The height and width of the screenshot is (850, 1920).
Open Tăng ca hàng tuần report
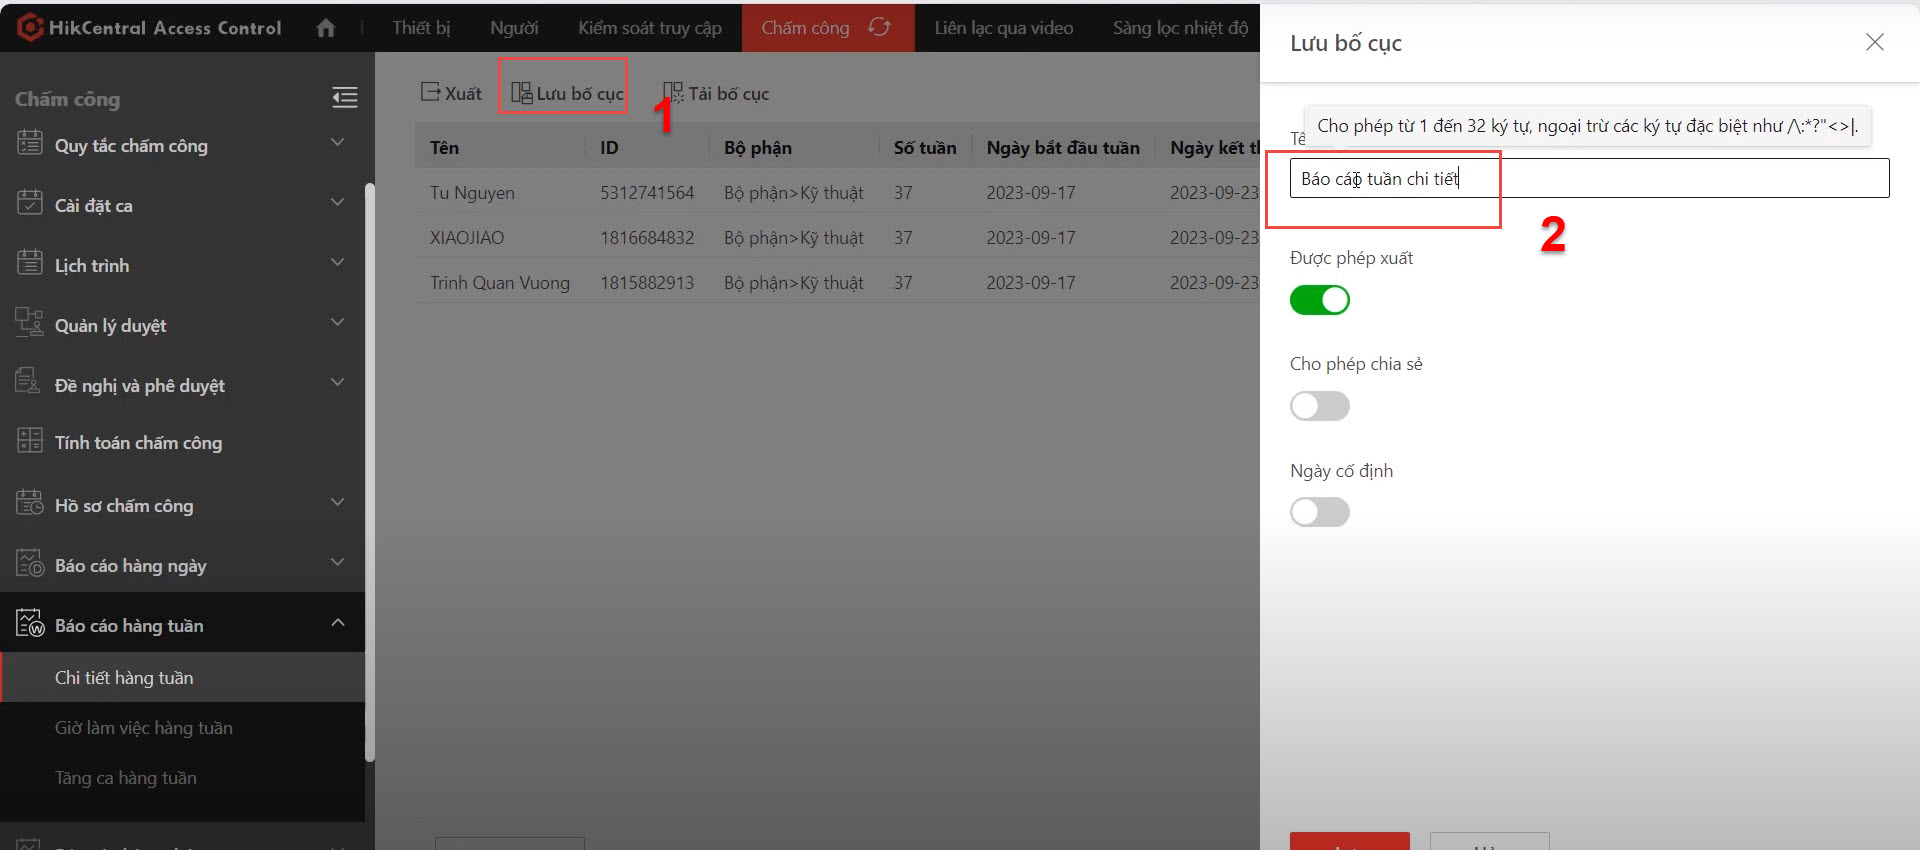coord(125,778)
